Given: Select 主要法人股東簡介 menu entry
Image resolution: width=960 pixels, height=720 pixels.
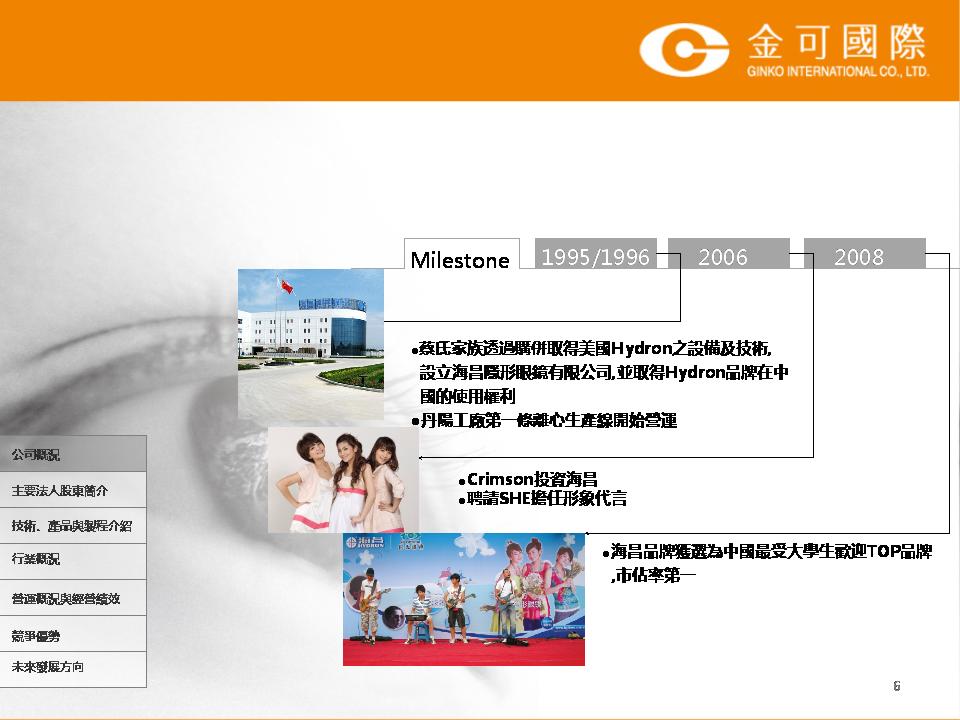Looking at the screenshot, I should tap(73, 490).
